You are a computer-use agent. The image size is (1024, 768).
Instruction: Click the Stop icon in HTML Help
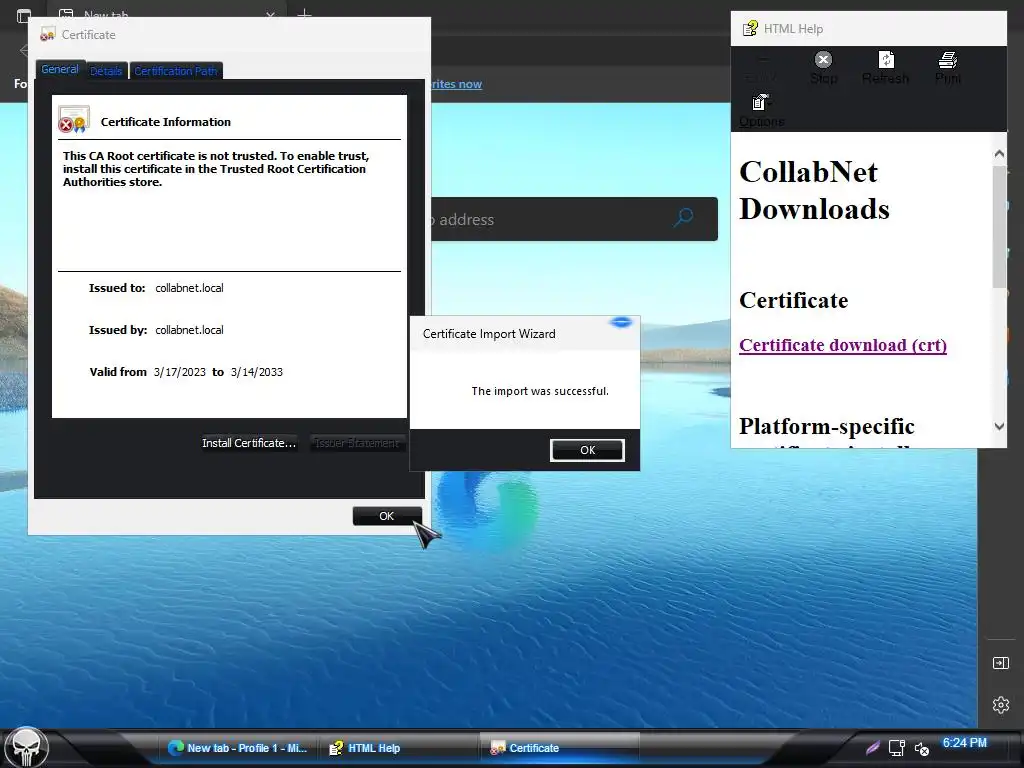pyautogui.click(x=824, y=60)
